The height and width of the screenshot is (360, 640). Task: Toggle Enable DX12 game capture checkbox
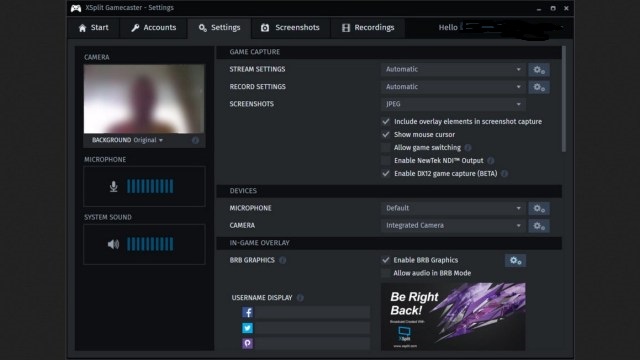(x=385, y=174)
